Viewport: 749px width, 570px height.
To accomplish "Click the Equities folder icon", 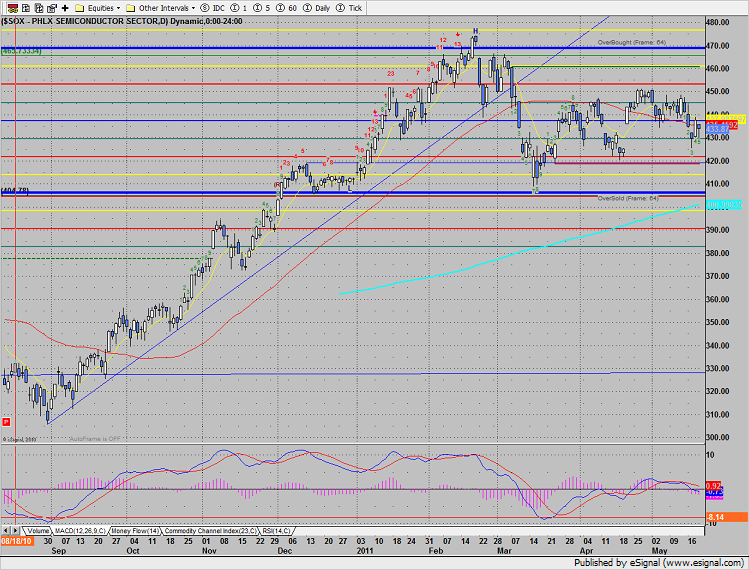I will click(80, 8).
